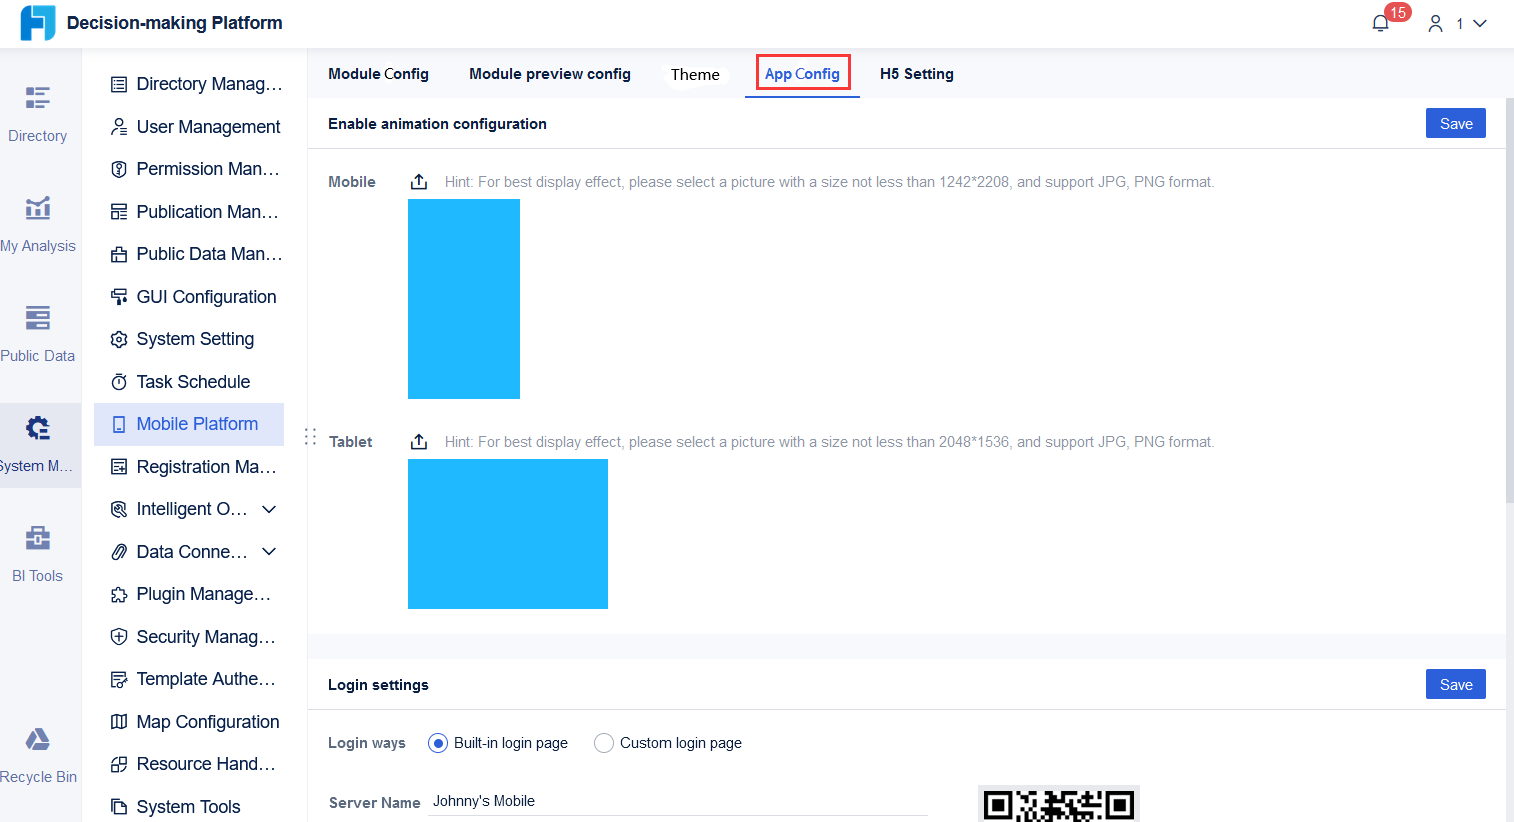Save the animation configuration
The width and height of the screenshot is (1514, 822).
pyautogui.click(x=1455, y=123)
